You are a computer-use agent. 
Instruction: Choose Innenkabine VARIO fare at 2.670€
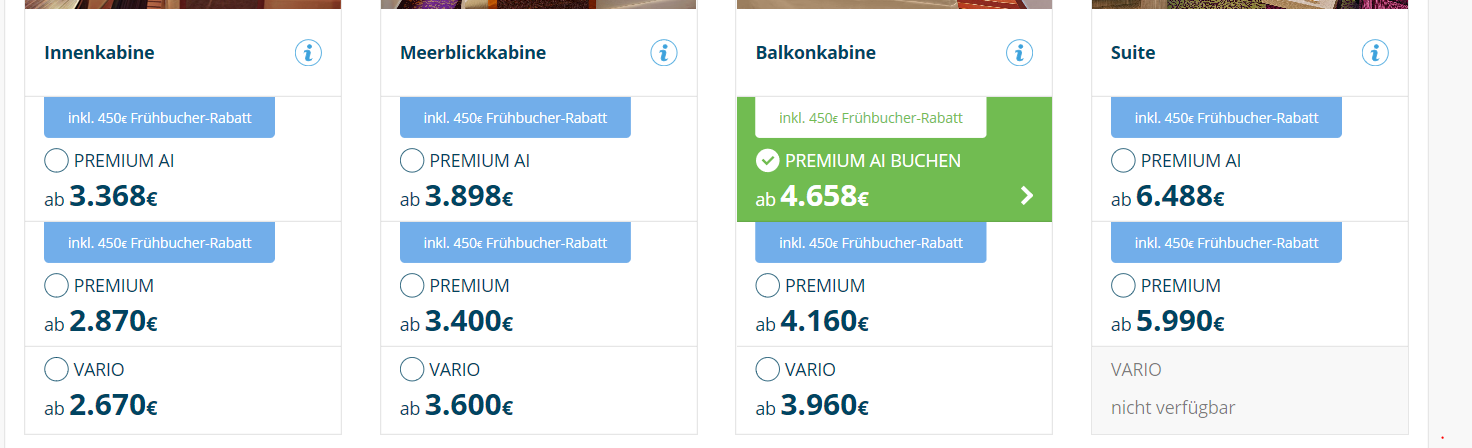point(57,370)
